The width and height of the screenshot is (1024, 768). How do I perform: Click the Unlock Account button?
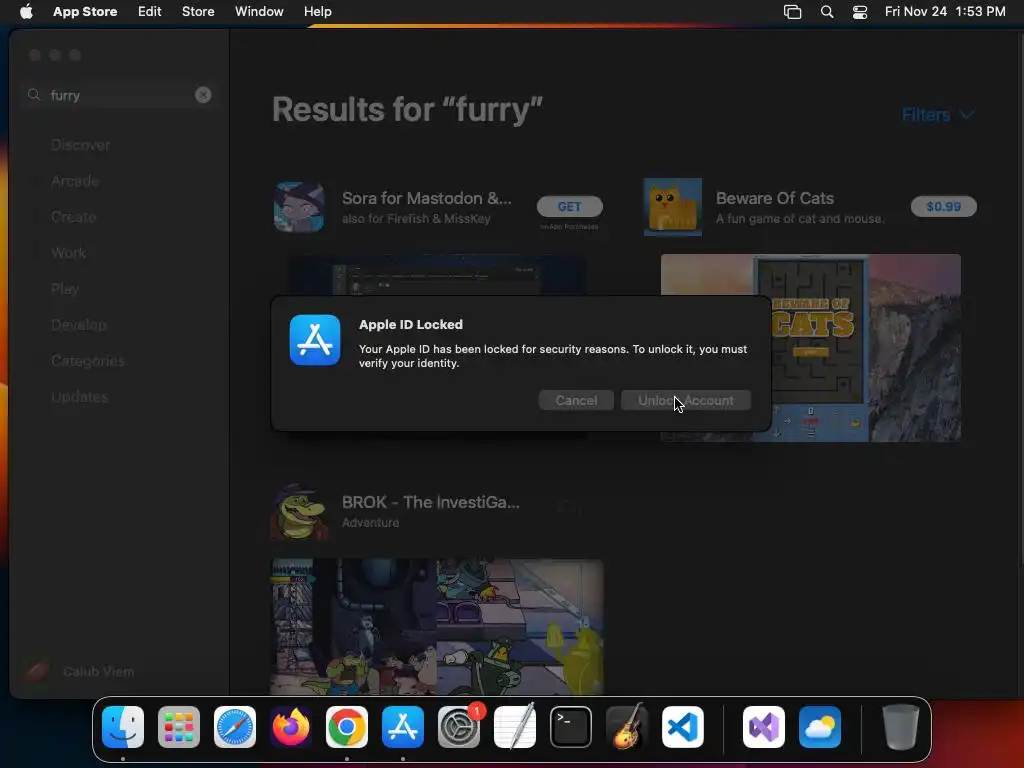click(686, 400)
